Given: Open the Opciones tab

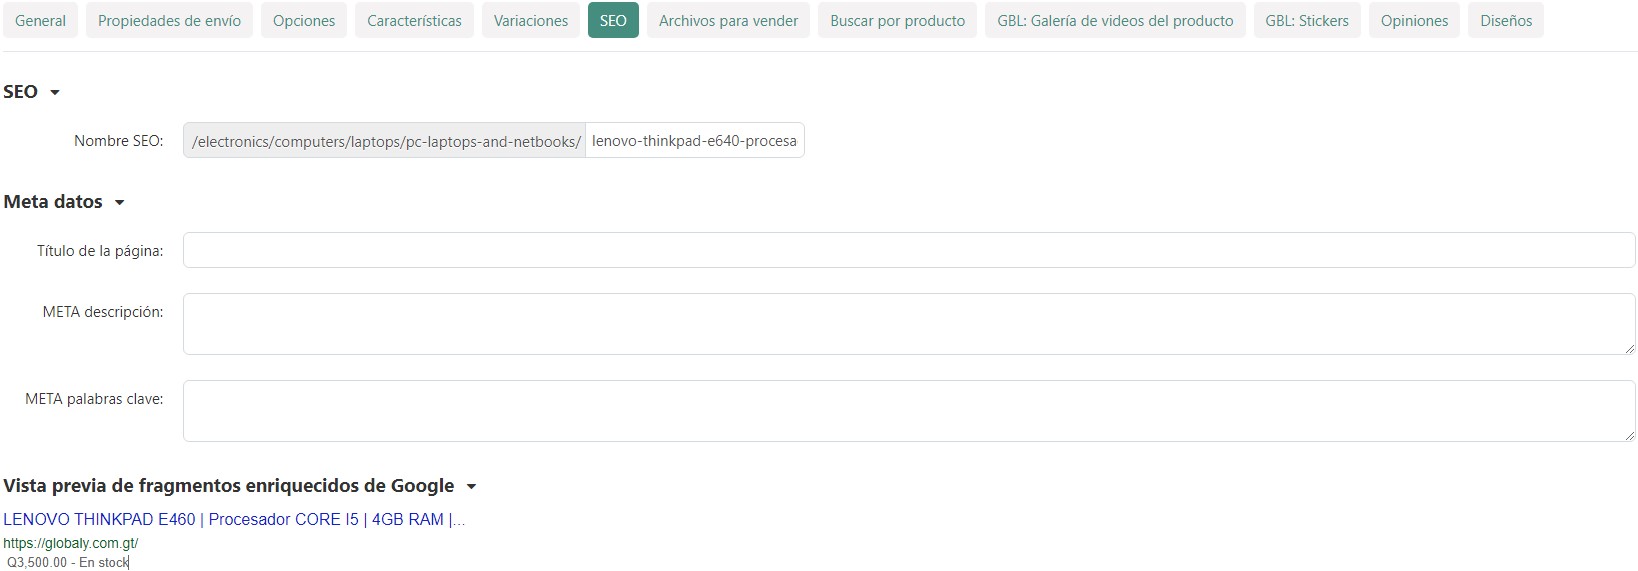Looking at the screenshot, I should pos(304,21).
